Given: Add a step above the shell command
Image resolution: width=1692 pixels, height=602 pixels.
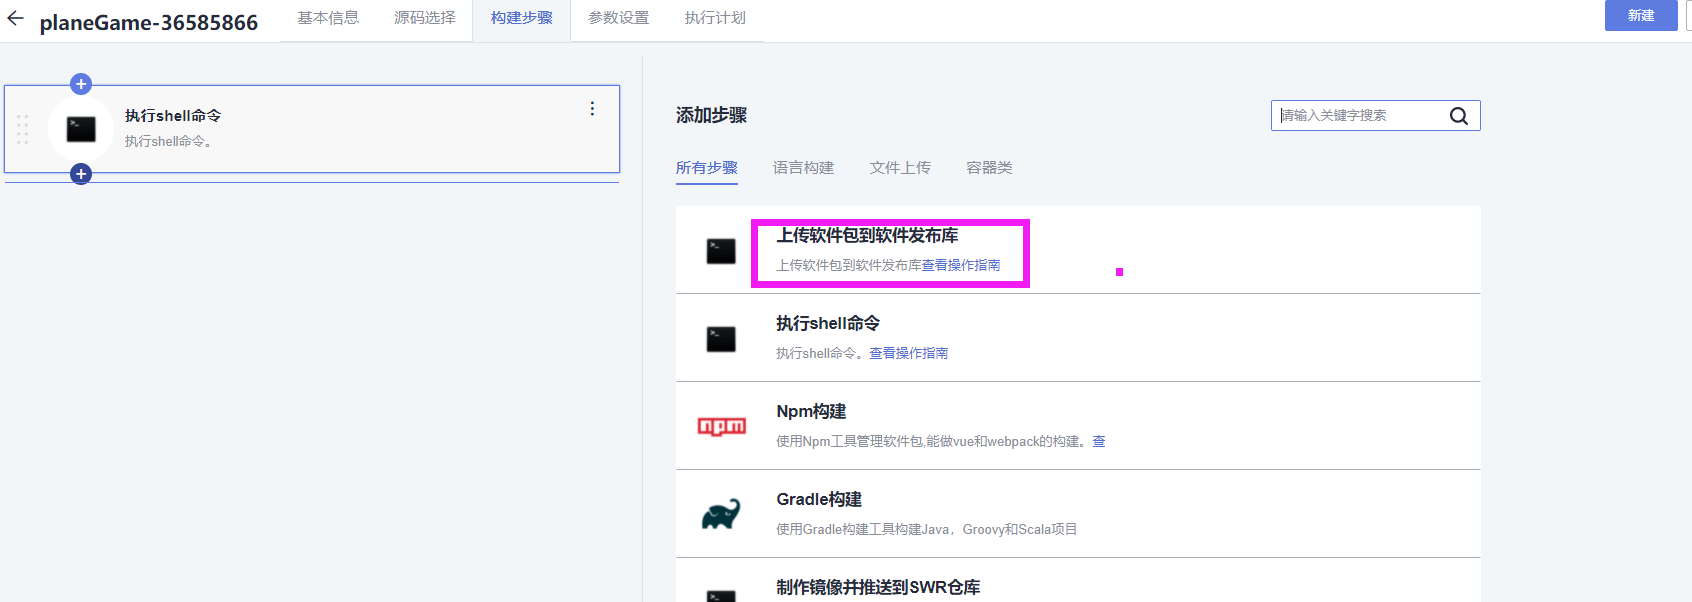Looking at the screenshot, I should 81,84.
